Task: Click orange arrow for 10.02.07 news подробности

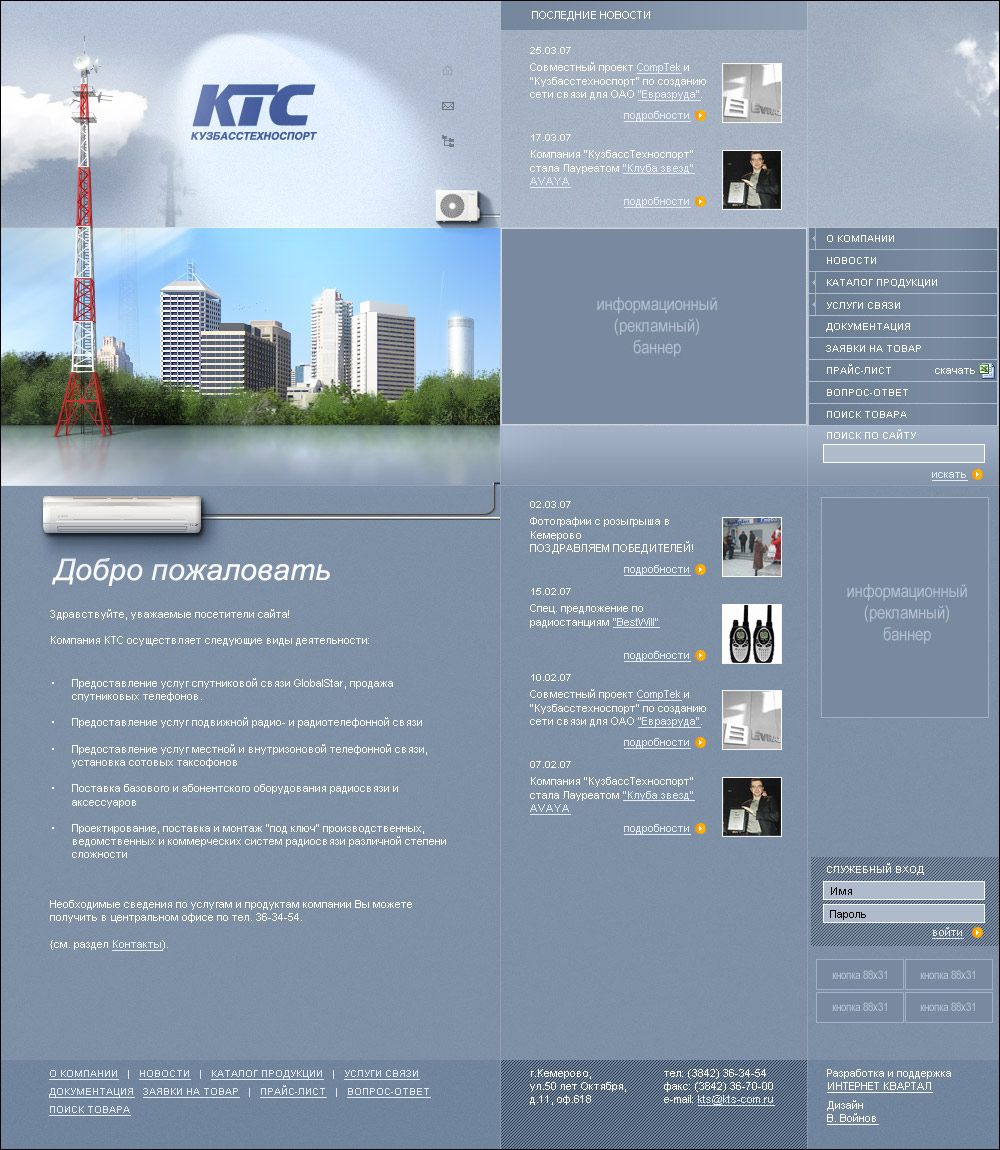Action: [701, 742]
